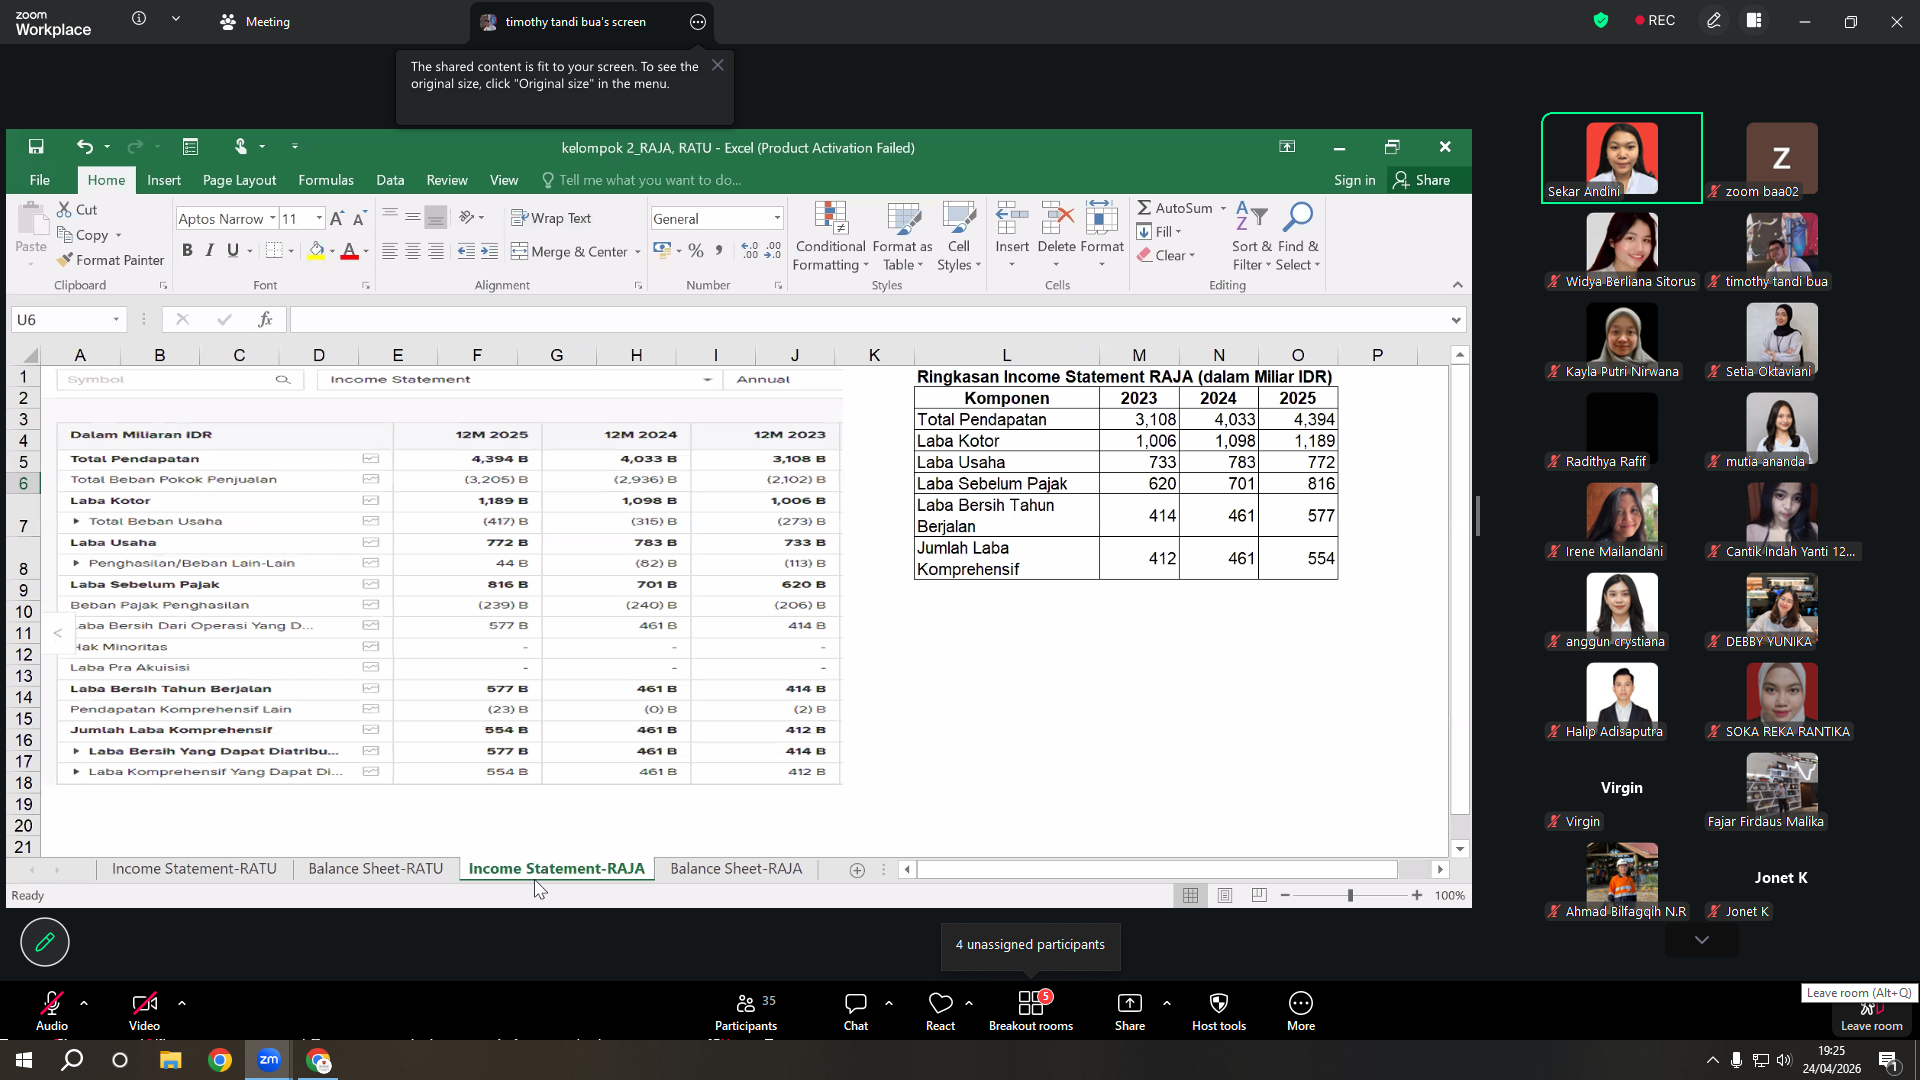Click Sign in link in Excel

(1354, 180)
